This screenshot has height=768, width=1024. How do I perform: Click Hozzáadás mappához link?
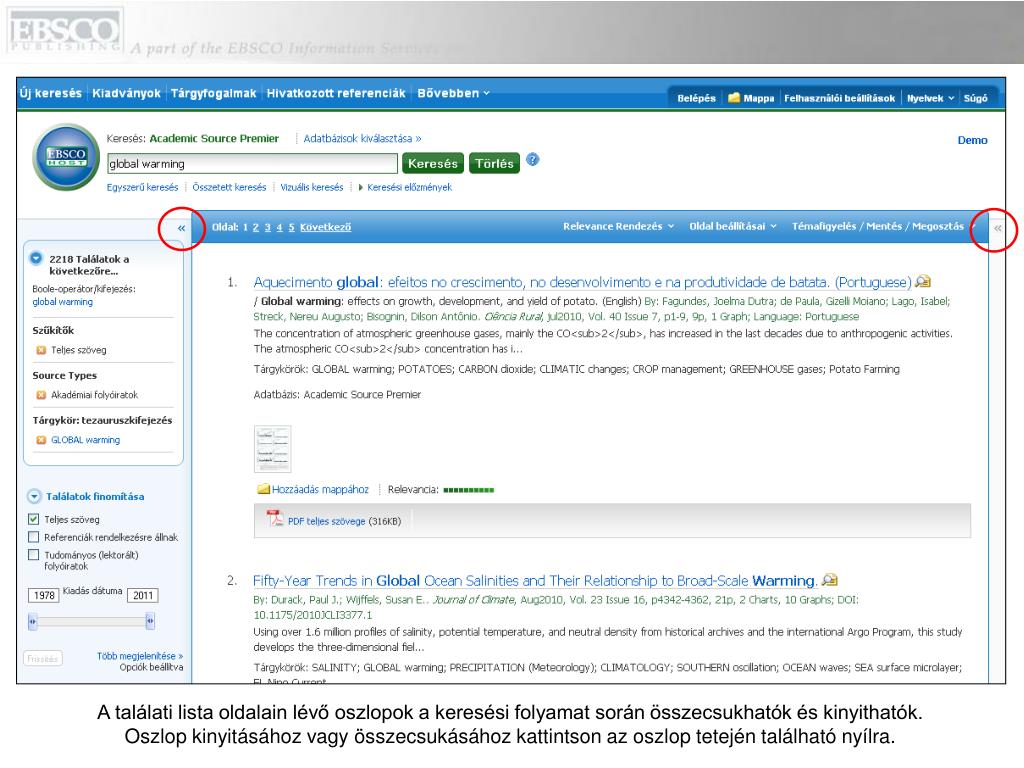point(320,489)
